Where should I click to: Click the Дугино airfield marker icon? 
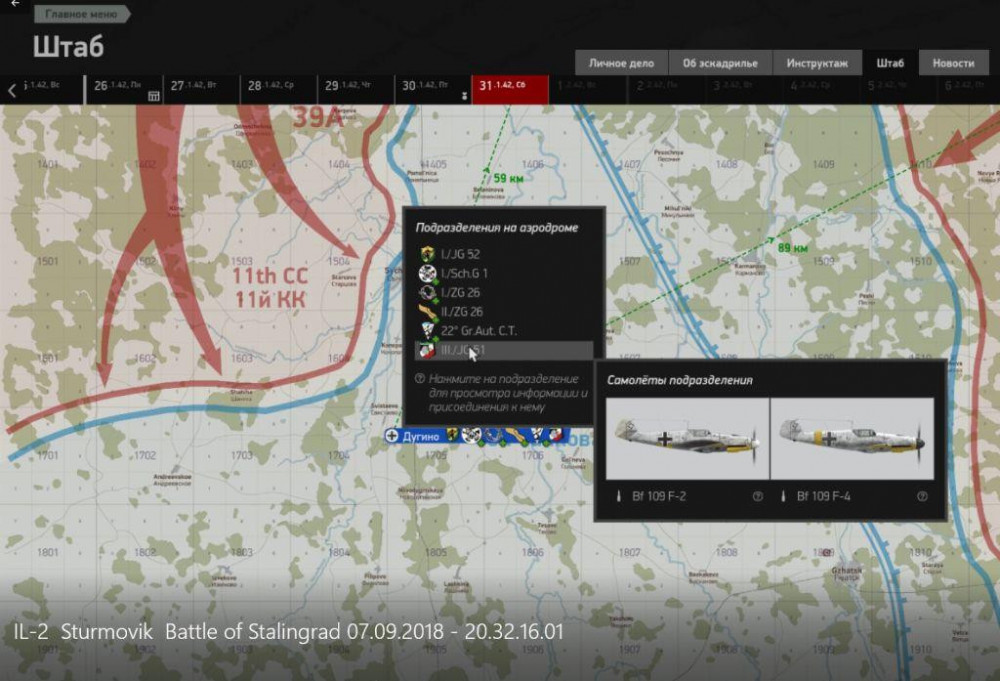pyautogui.click(x=392, y=436)
